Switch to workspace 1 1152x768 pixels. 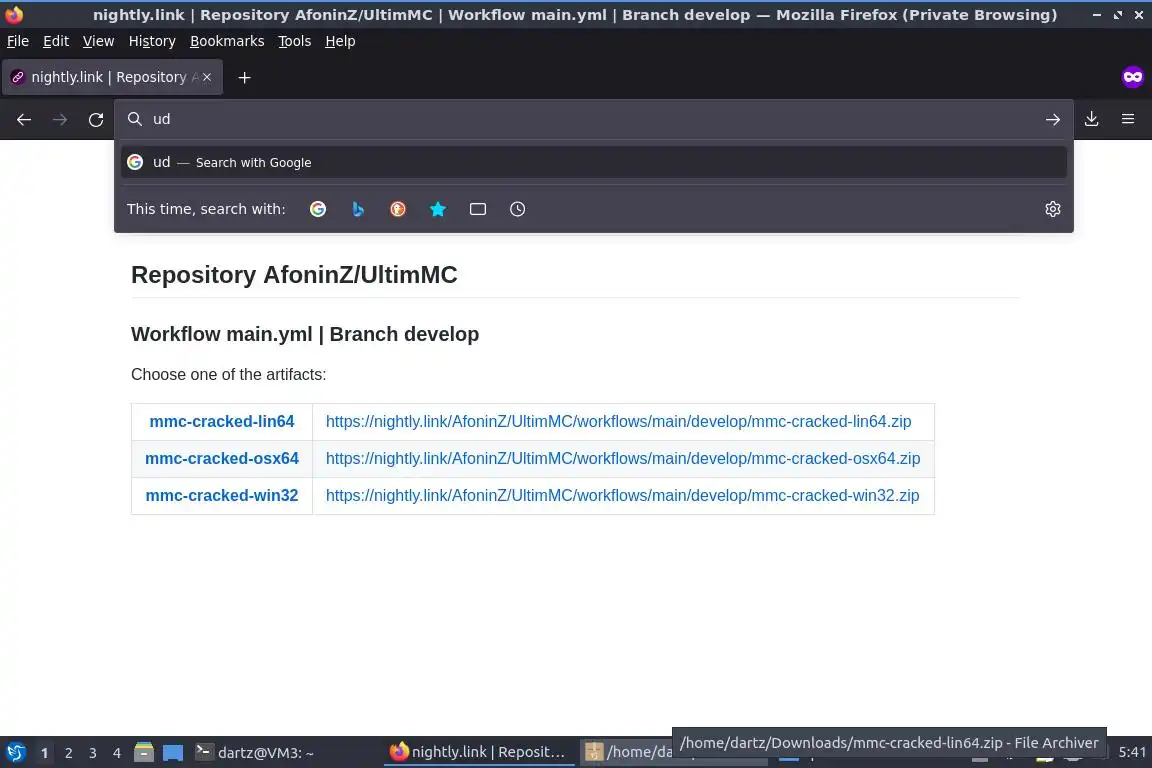pyautogui.click(x=45, y=753)
